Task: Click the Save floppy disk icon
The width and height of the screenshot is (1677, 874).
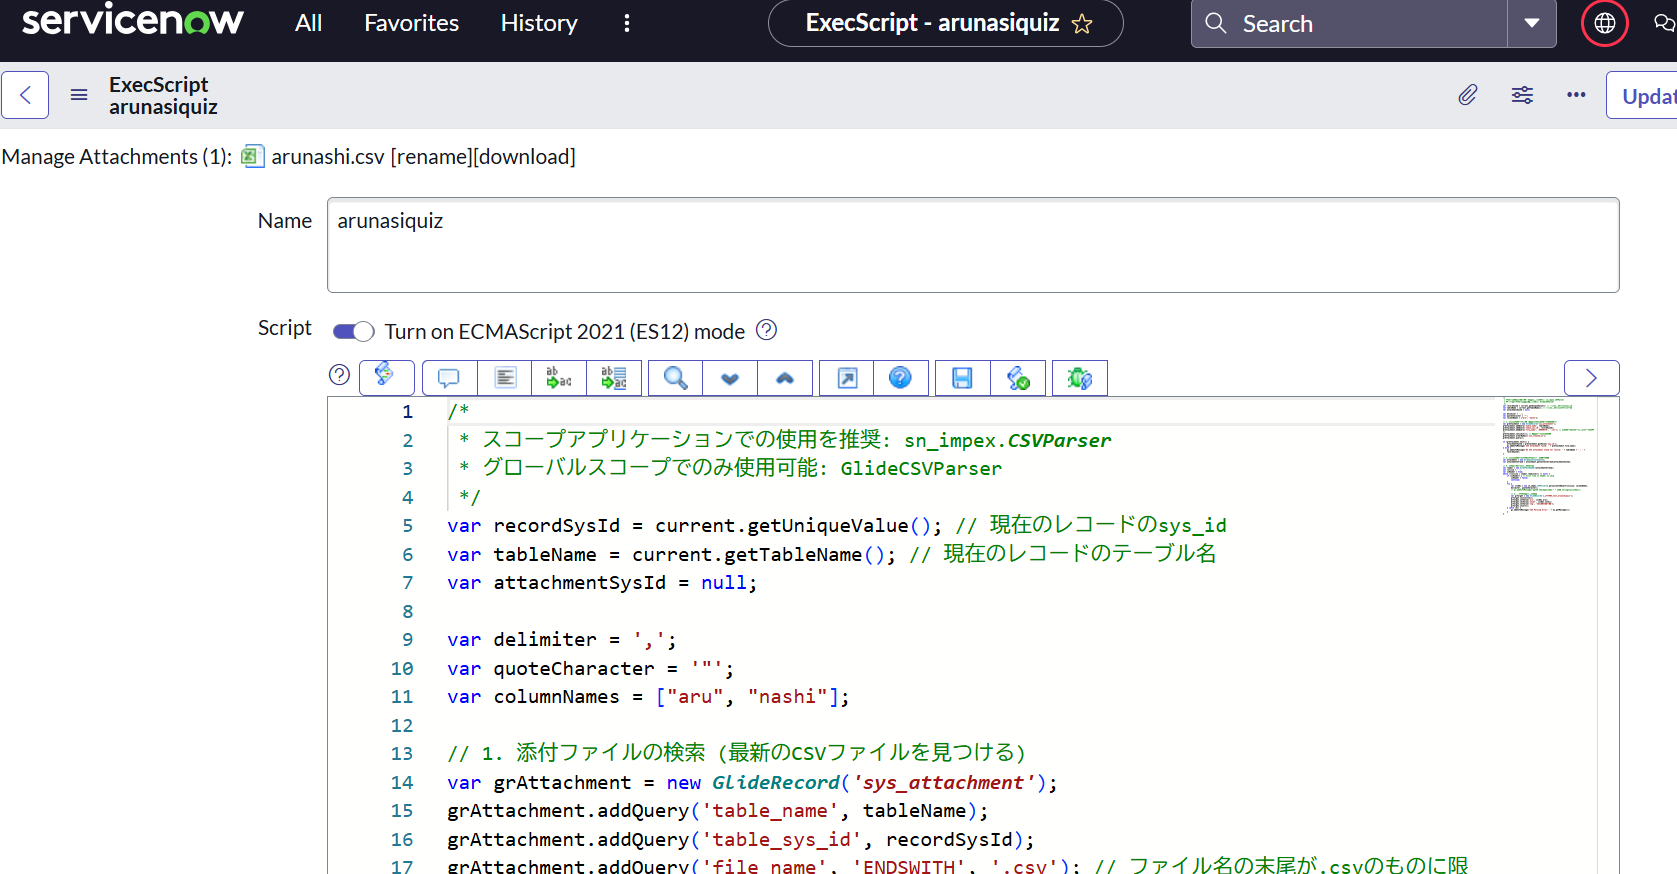Action: [963, 378]
